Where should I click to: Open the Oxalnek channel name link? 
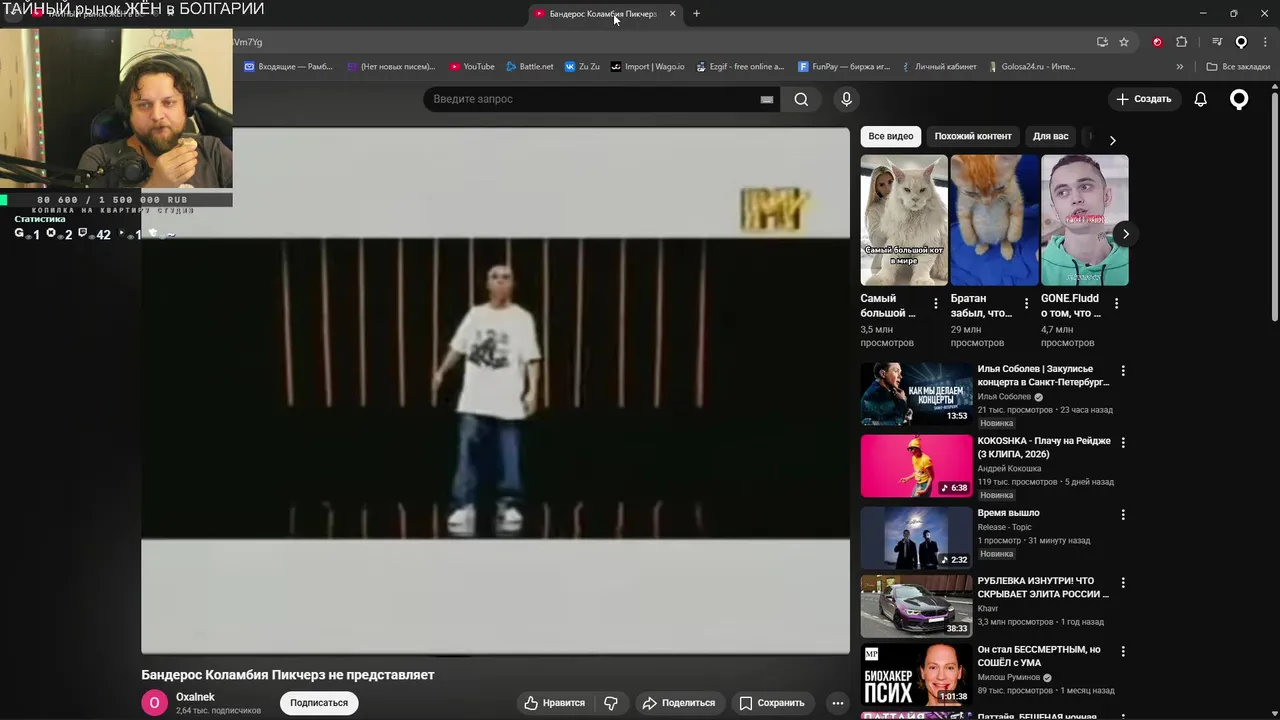click(195, 697)
